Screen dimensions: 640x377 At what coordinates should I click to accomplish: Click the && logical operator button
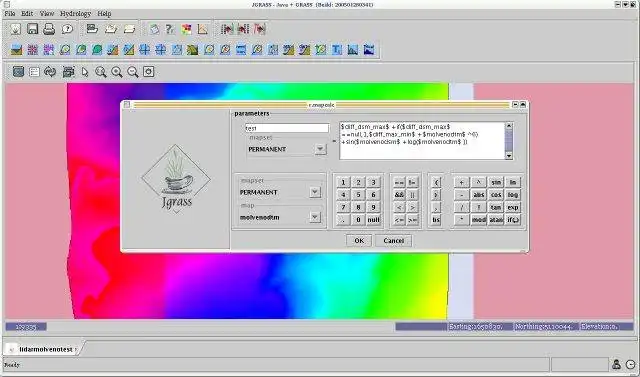[399, 195]
